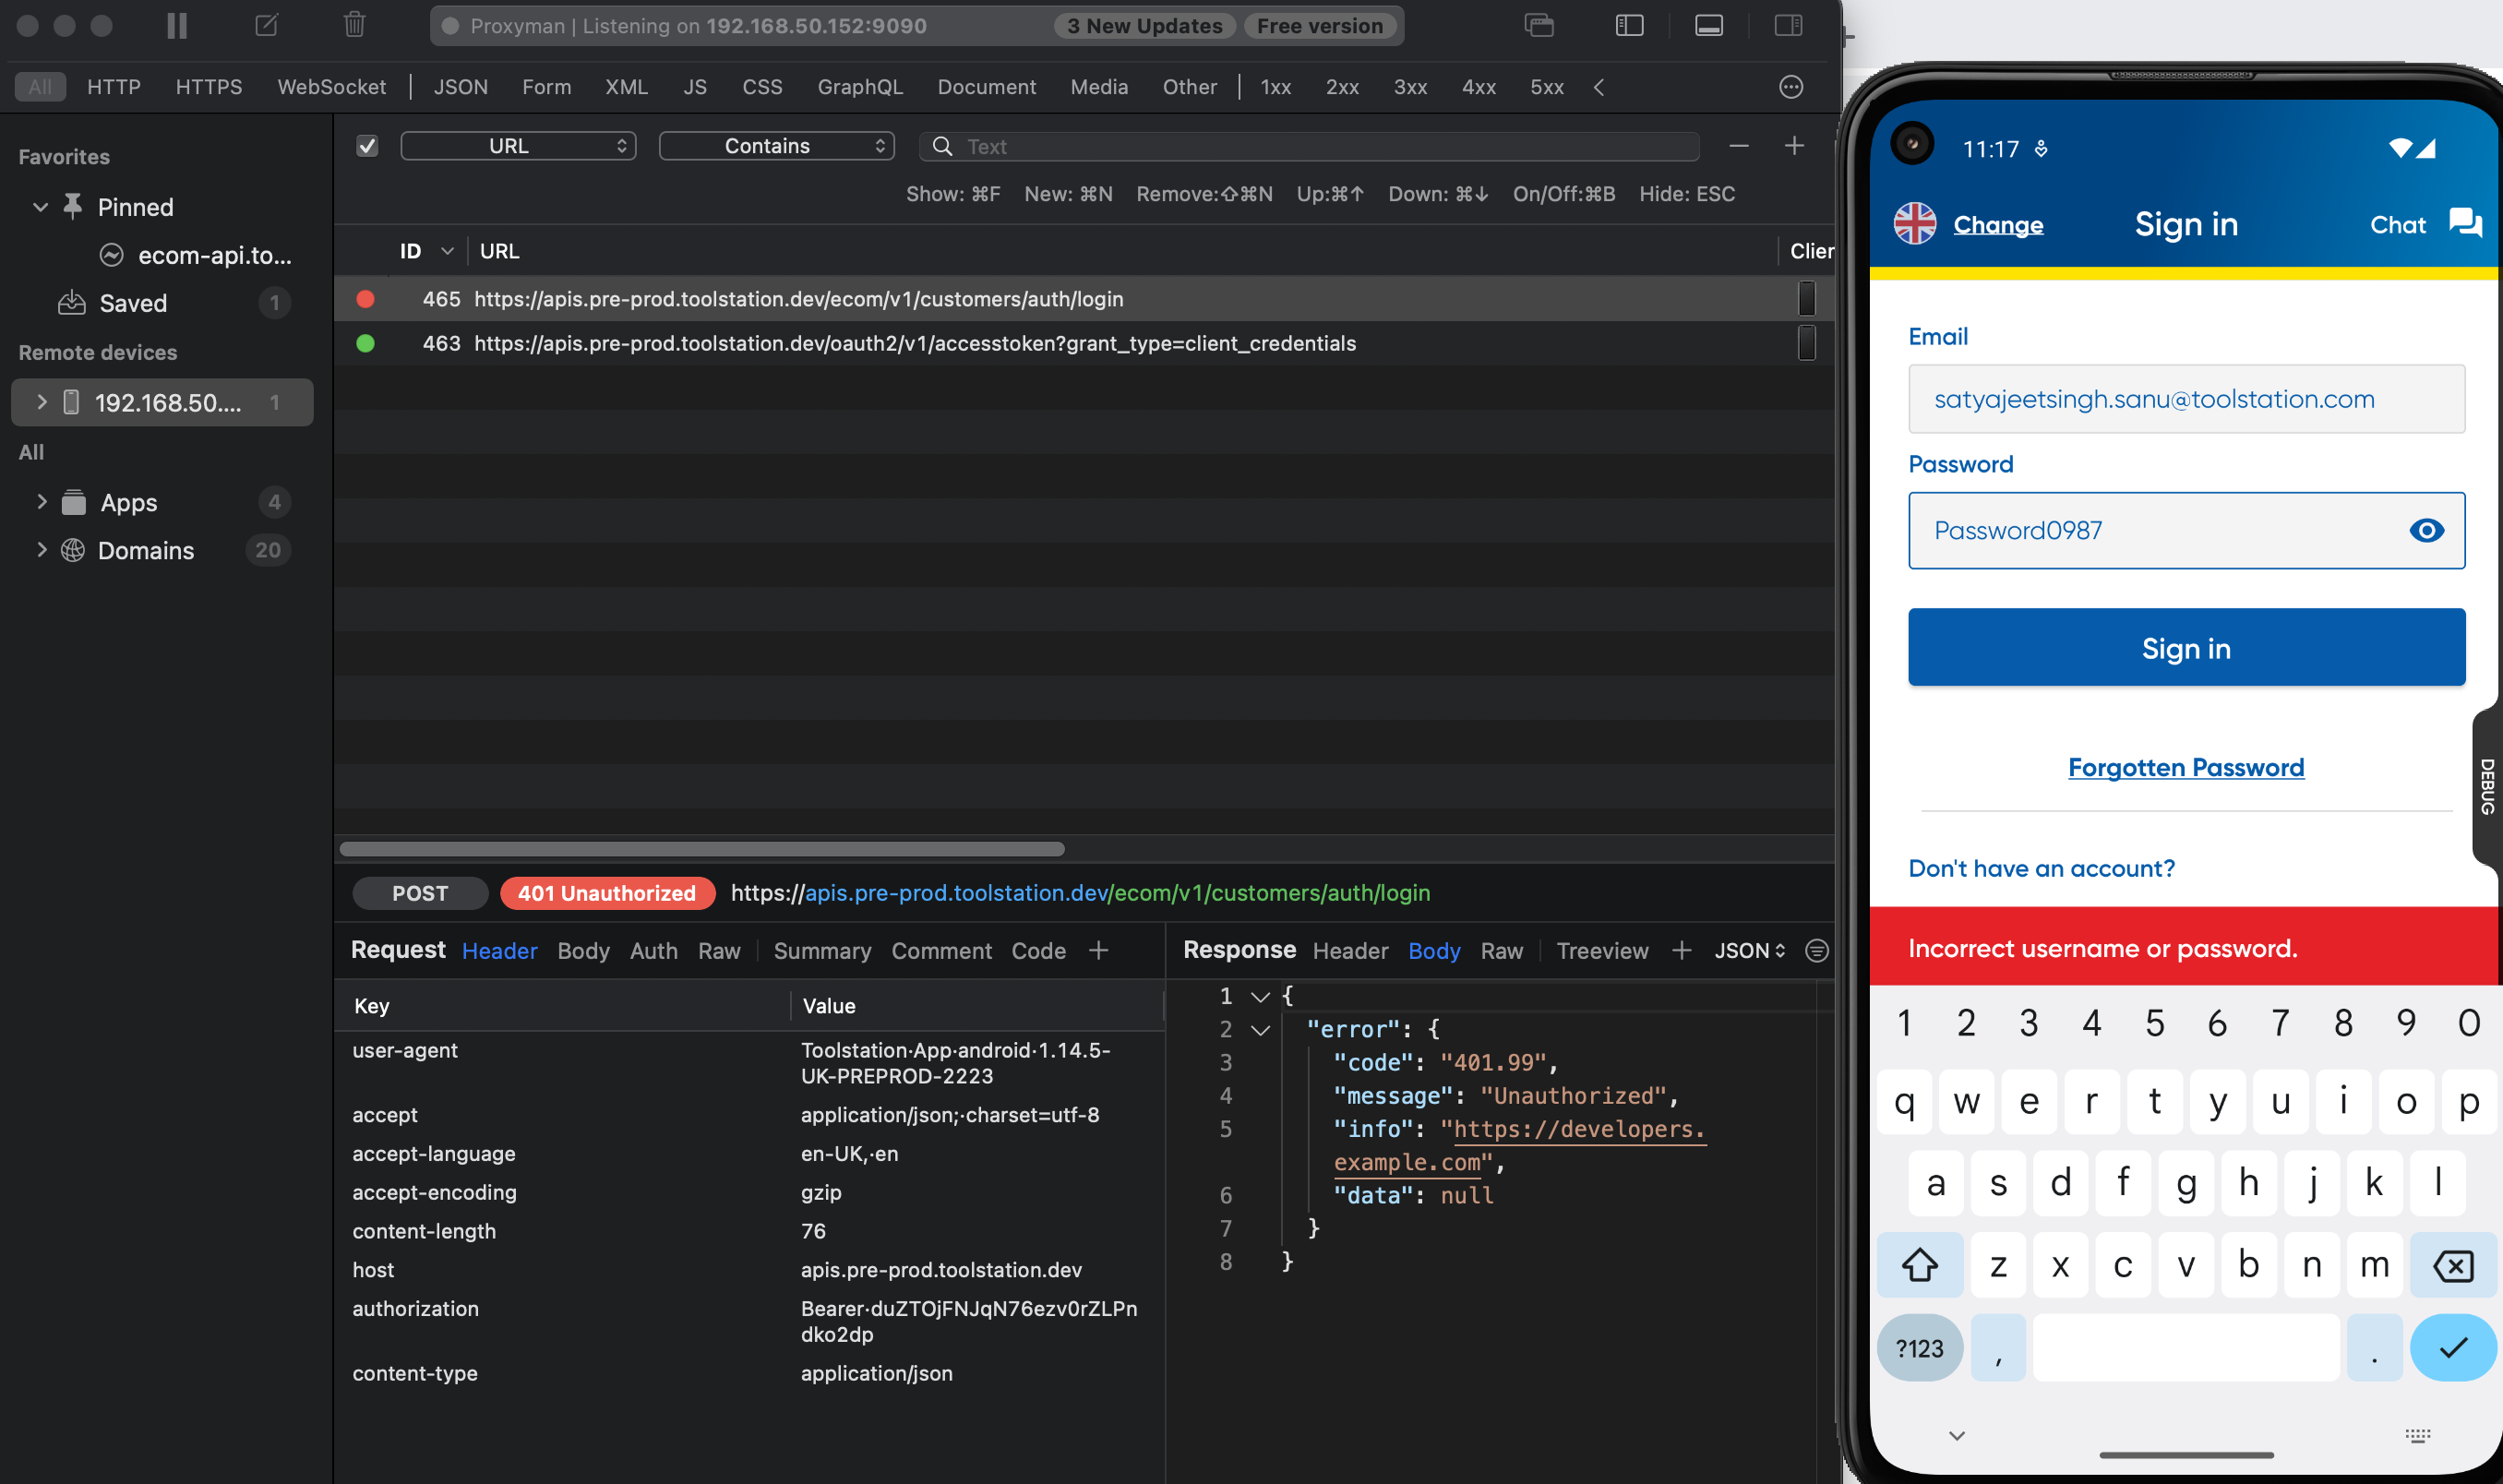Click the Chat icon in phone app
The width and height of the screenshot is (2503, 1484).
point(2464,223)
